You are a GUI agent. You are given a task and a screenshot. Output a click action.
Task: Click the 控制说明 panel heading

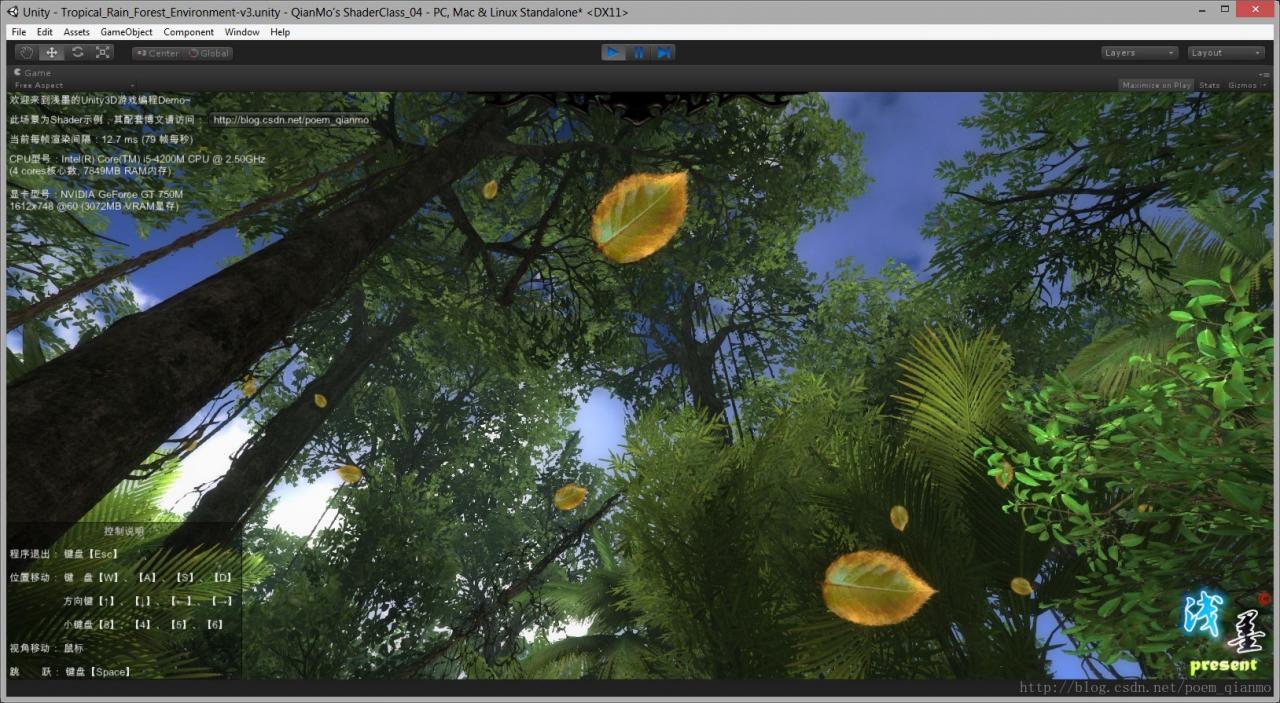[x=124, y=531]
